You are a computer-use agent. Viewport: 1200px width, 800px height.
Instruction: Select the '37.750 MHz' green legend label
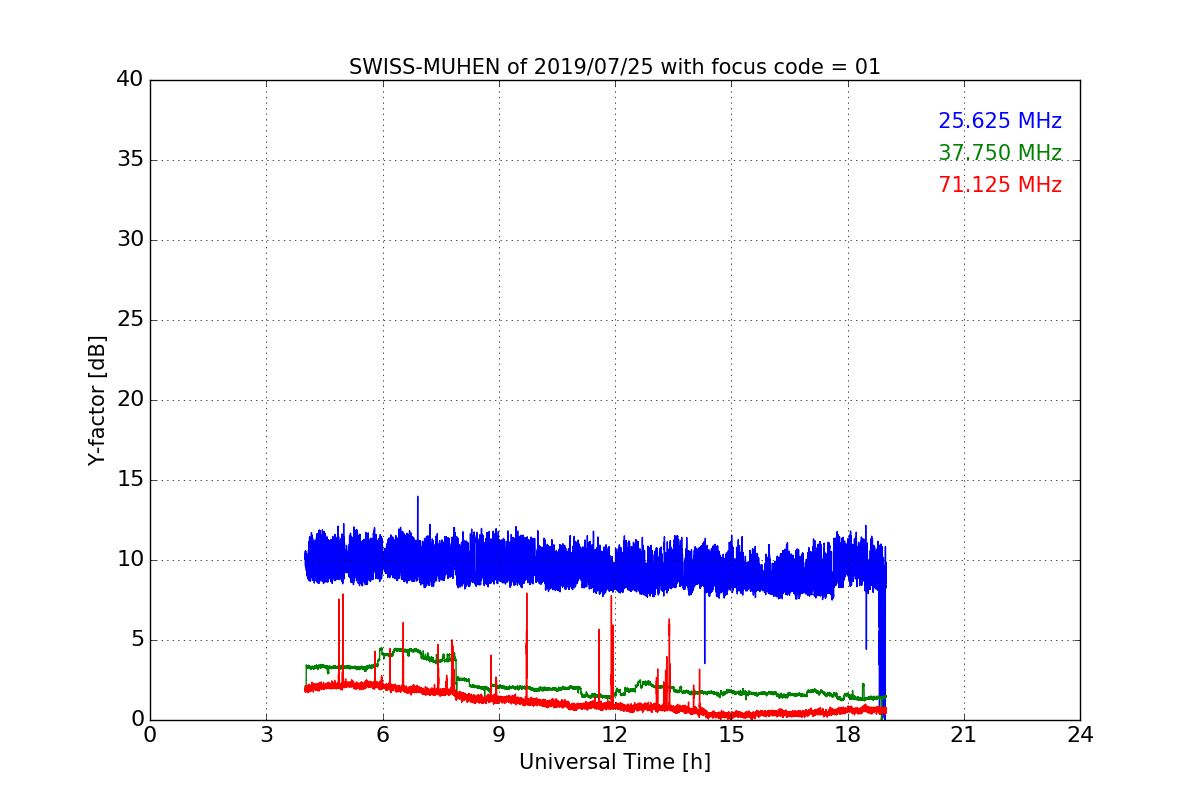click(1000, 153)
